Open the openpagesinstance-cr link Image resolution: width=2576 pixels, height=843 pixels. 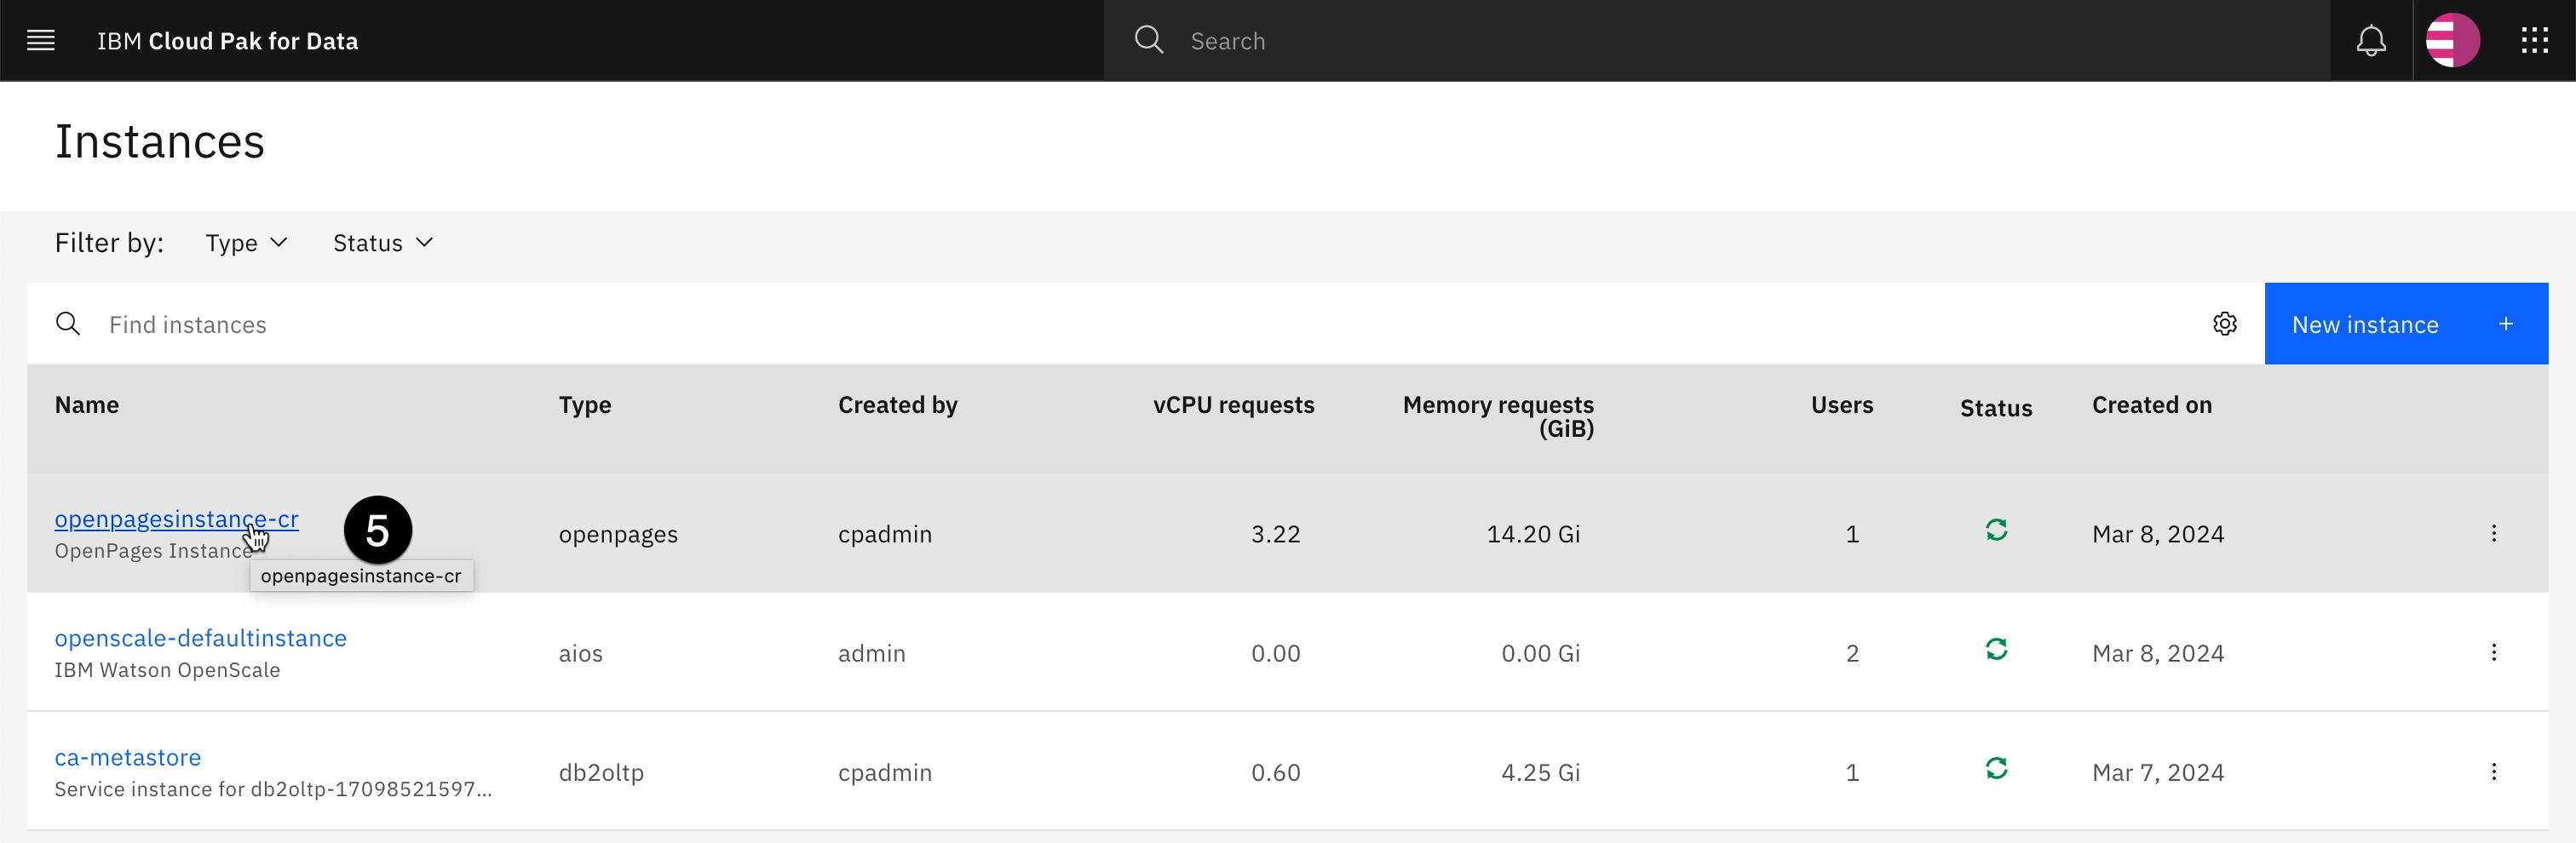[176, 519]
